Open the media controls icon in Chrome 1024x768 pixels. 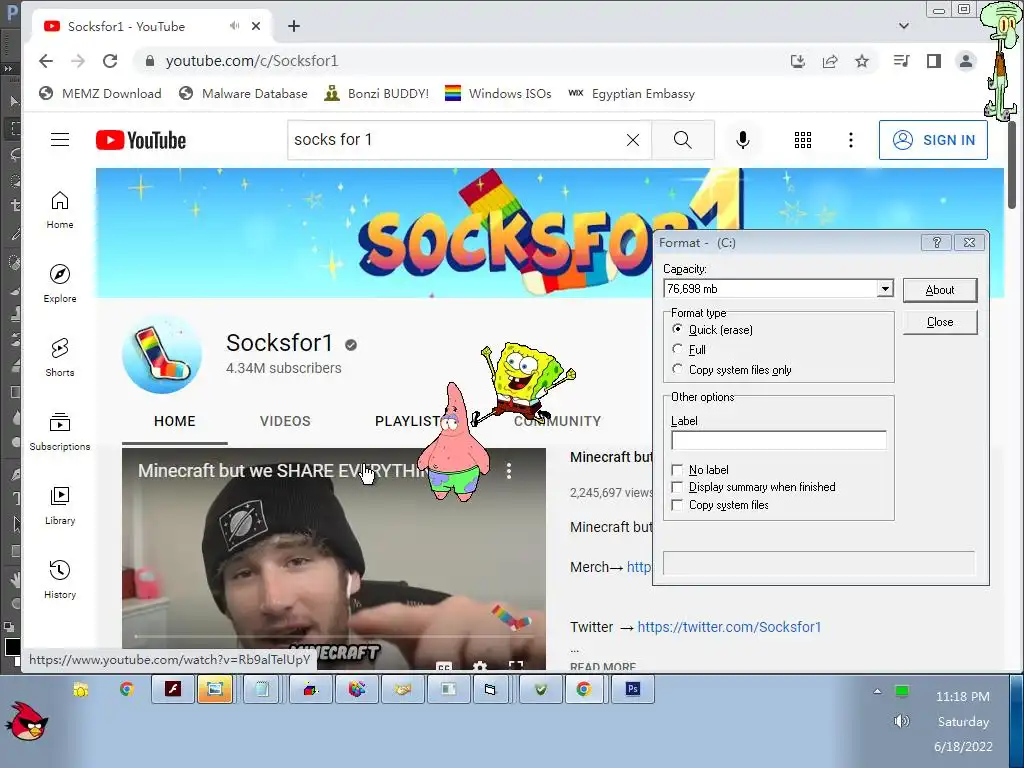pyautogui.click(x=901, y=61)
